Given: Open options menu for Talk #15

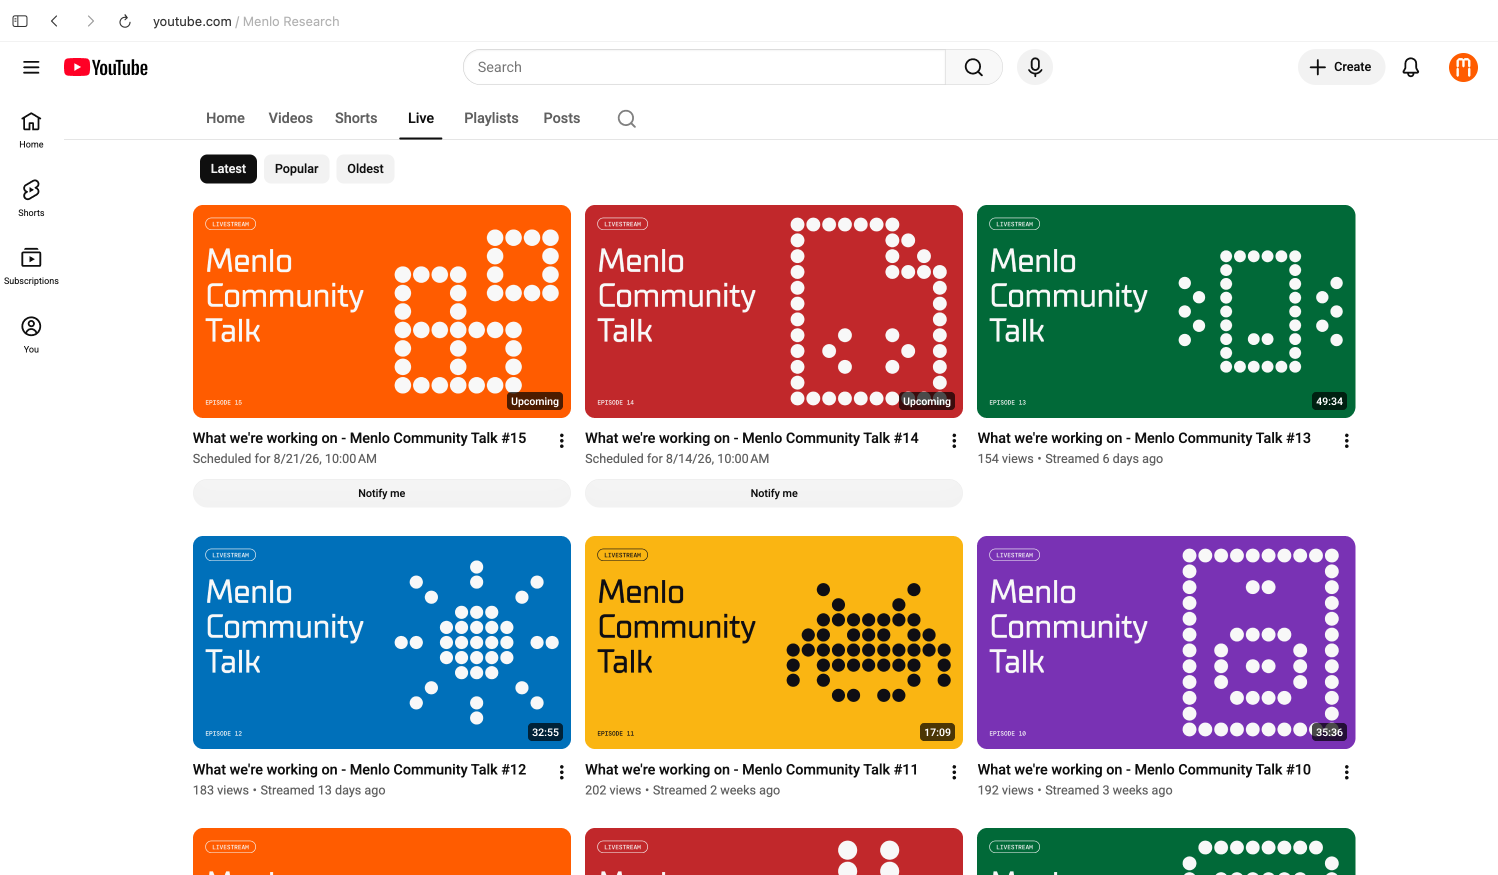Looking at the screenshot, I should click(x=562, y=441).
